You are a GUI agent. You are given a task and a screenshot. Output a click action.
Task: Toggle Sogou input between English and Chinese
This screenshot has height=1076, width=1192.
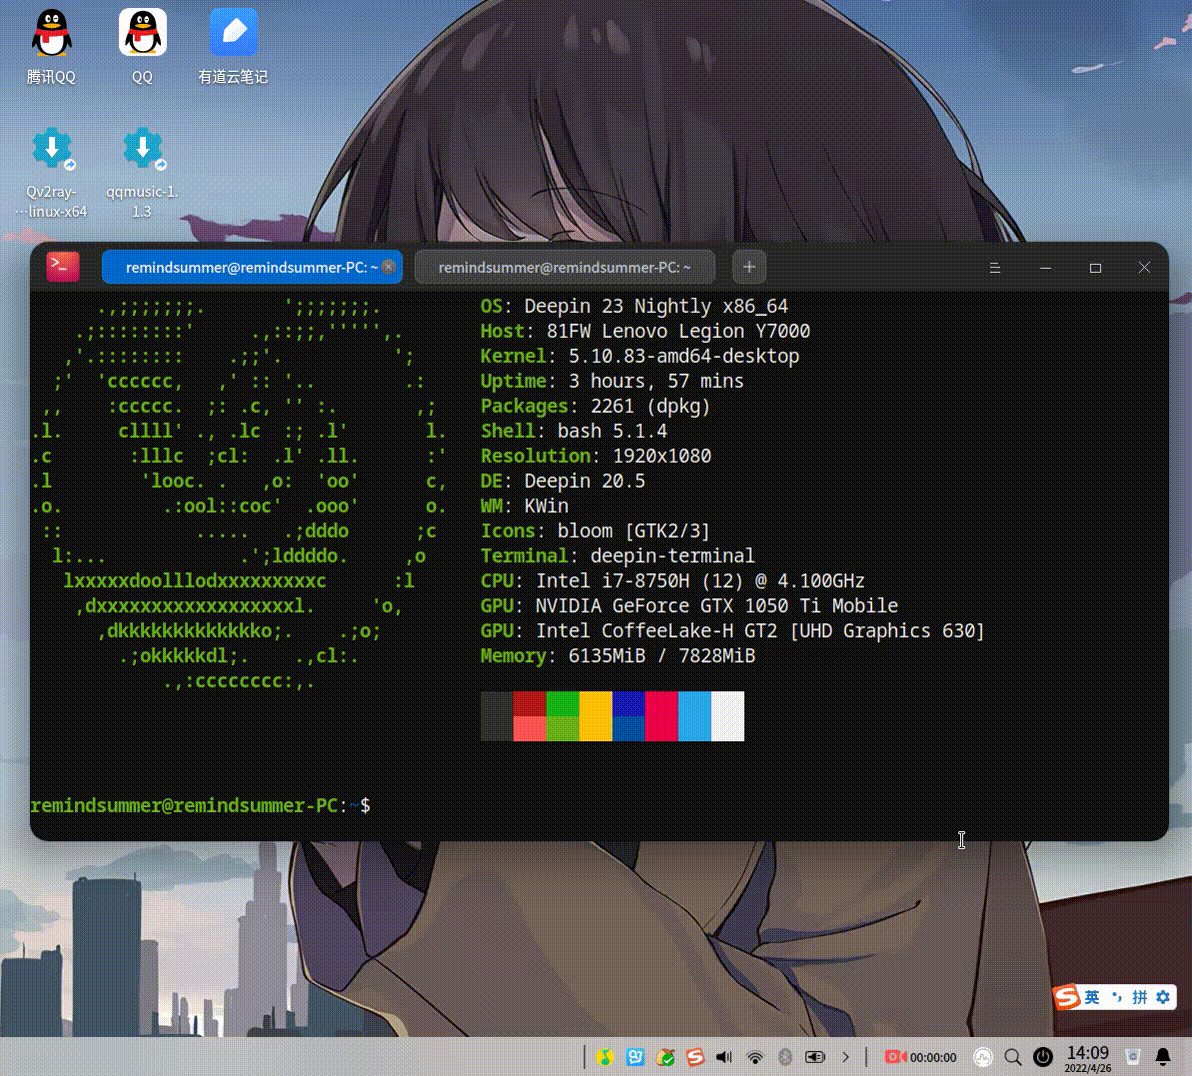(x=1091, y=997)
